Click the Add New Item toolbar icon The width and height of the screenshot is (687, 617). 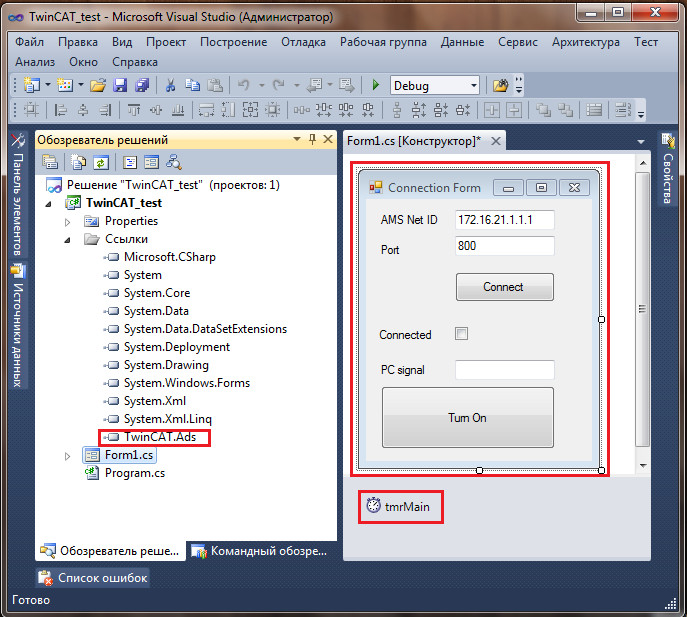(65, 85)
